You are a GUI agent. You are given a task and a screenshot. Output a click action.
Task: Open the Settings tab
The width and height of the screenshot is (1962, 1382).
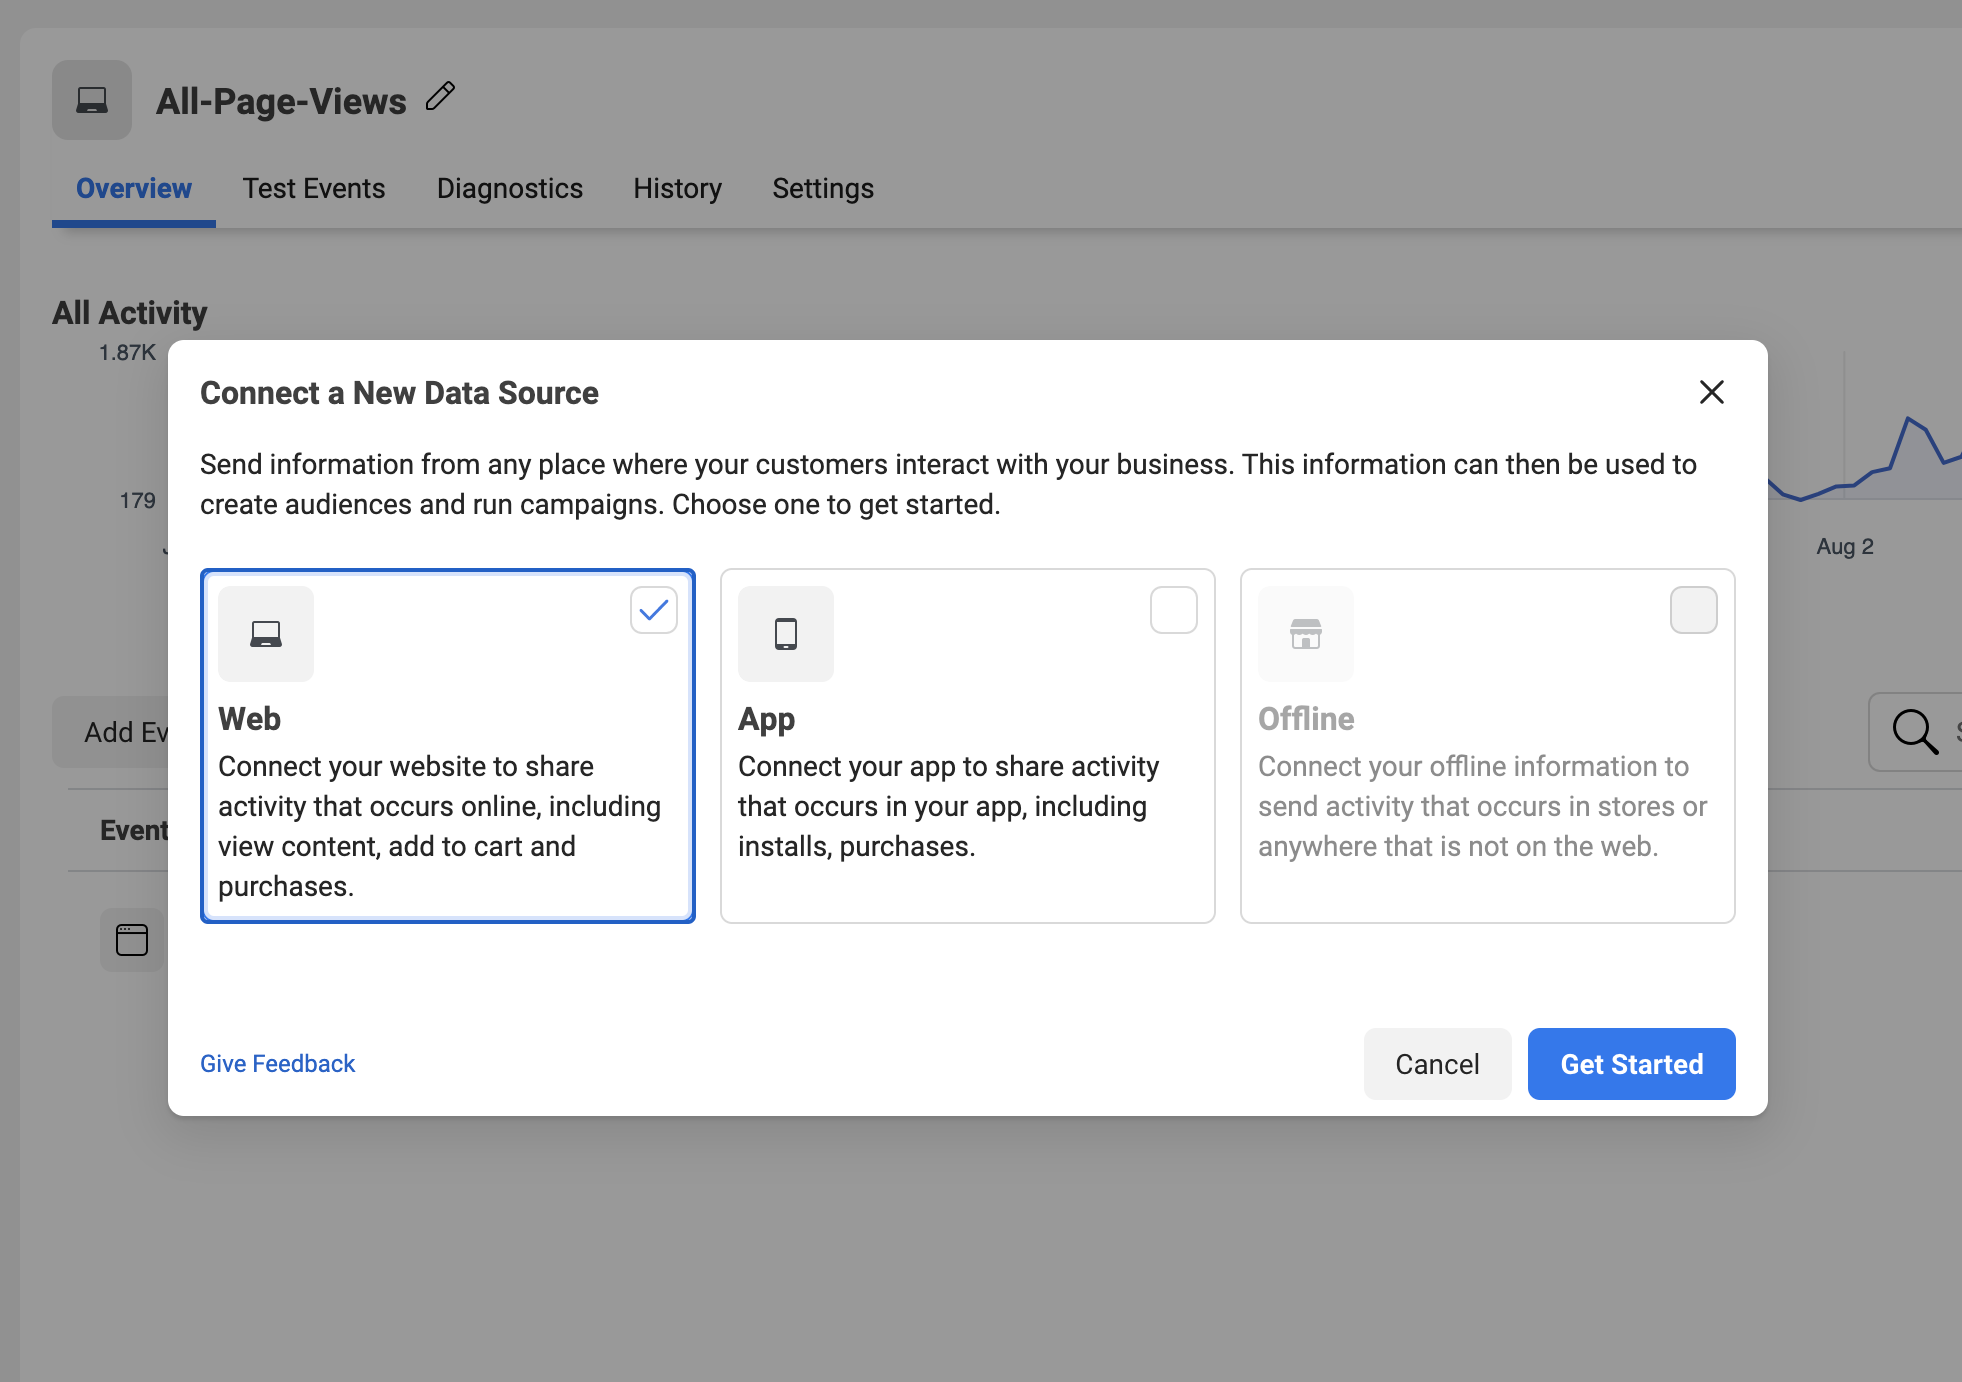pyautogui.click(x=823, y=189)
